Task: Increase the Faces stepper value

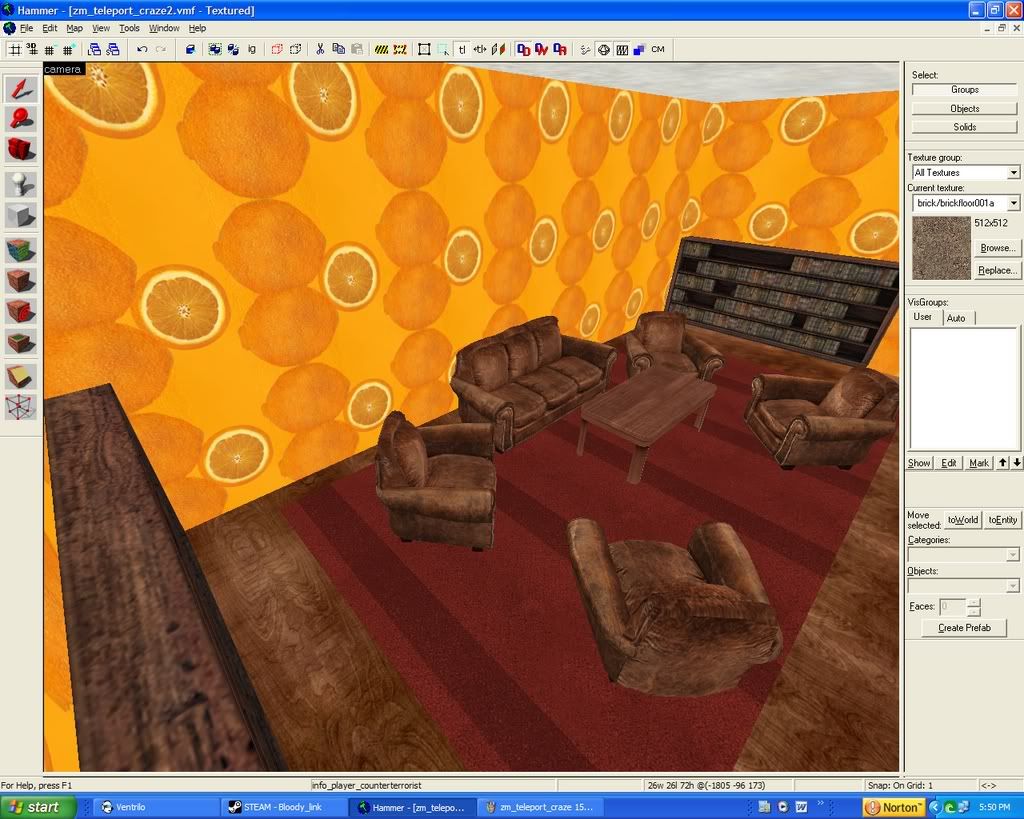Action: (x=974, y=602)
